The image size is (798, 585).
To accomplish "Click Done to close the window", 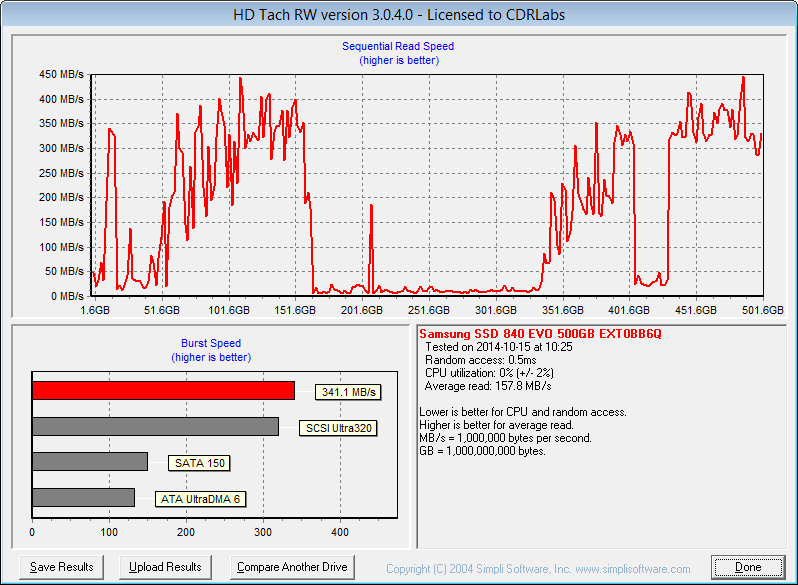I will point(748,567).
